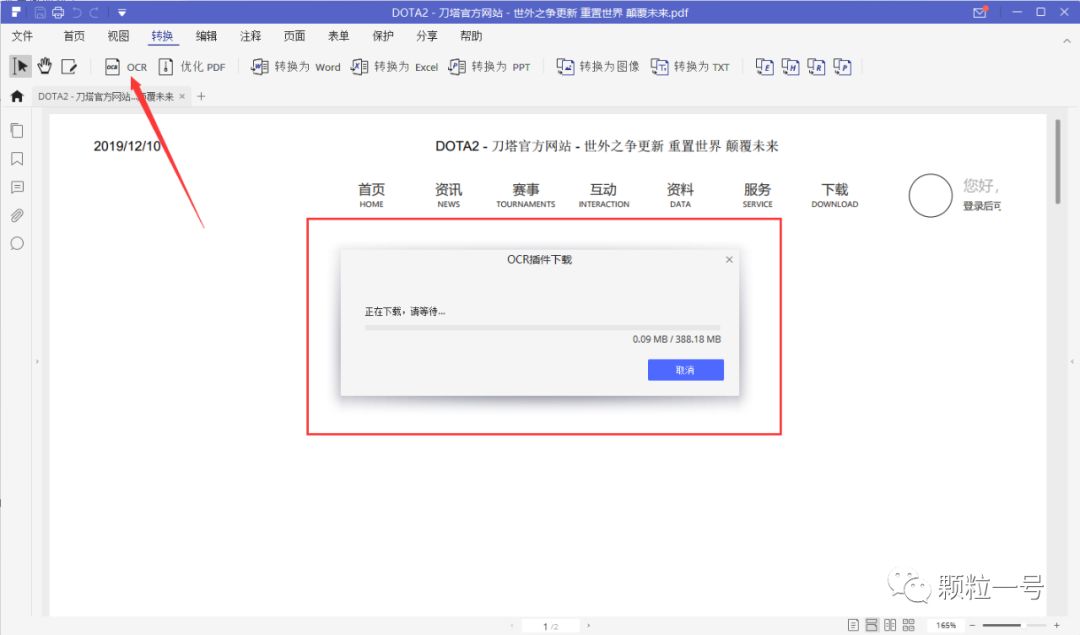Screen dimensions: 1080x635
Task: Choose the Edit text tool icon
Action: (x=69, y=66)
